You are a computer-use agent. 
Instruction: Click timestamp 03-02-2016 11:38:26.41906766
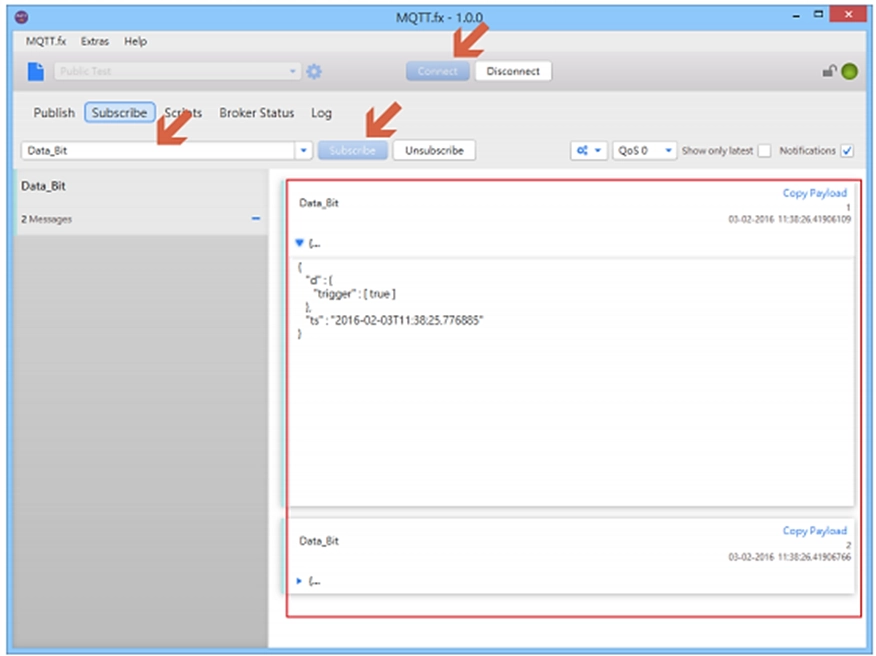789,557
